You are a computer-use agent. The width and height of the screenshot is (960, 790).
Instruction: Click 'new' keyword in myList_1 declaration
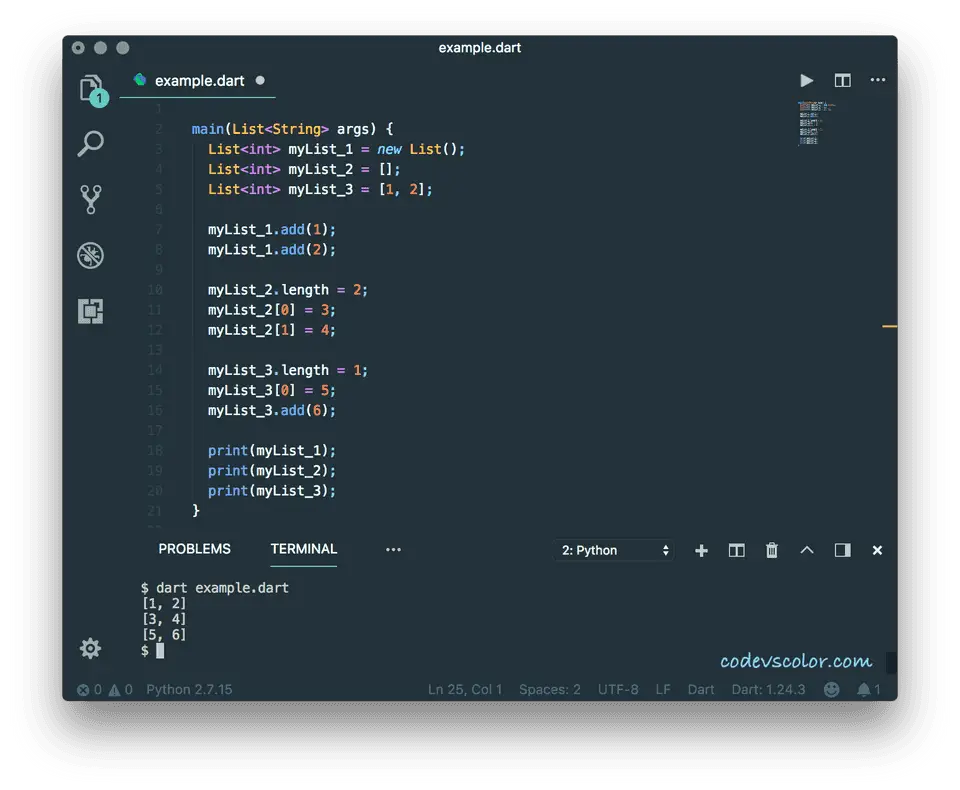389,149
